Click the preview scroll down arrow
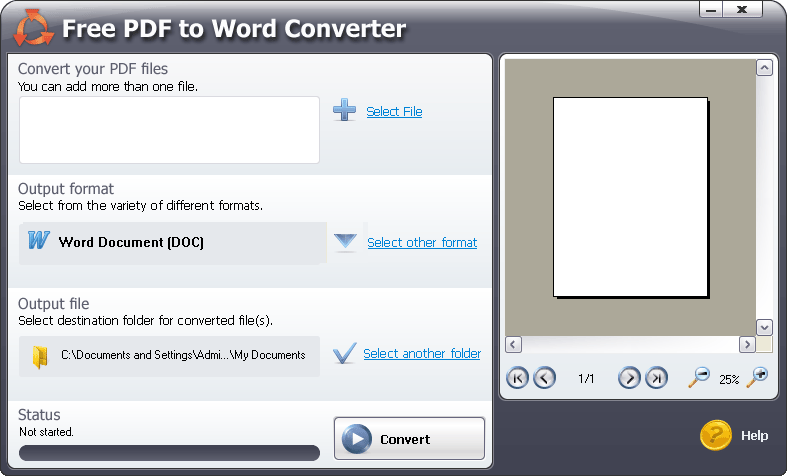This screenshot has height=476, width=787. click(764, 327)
